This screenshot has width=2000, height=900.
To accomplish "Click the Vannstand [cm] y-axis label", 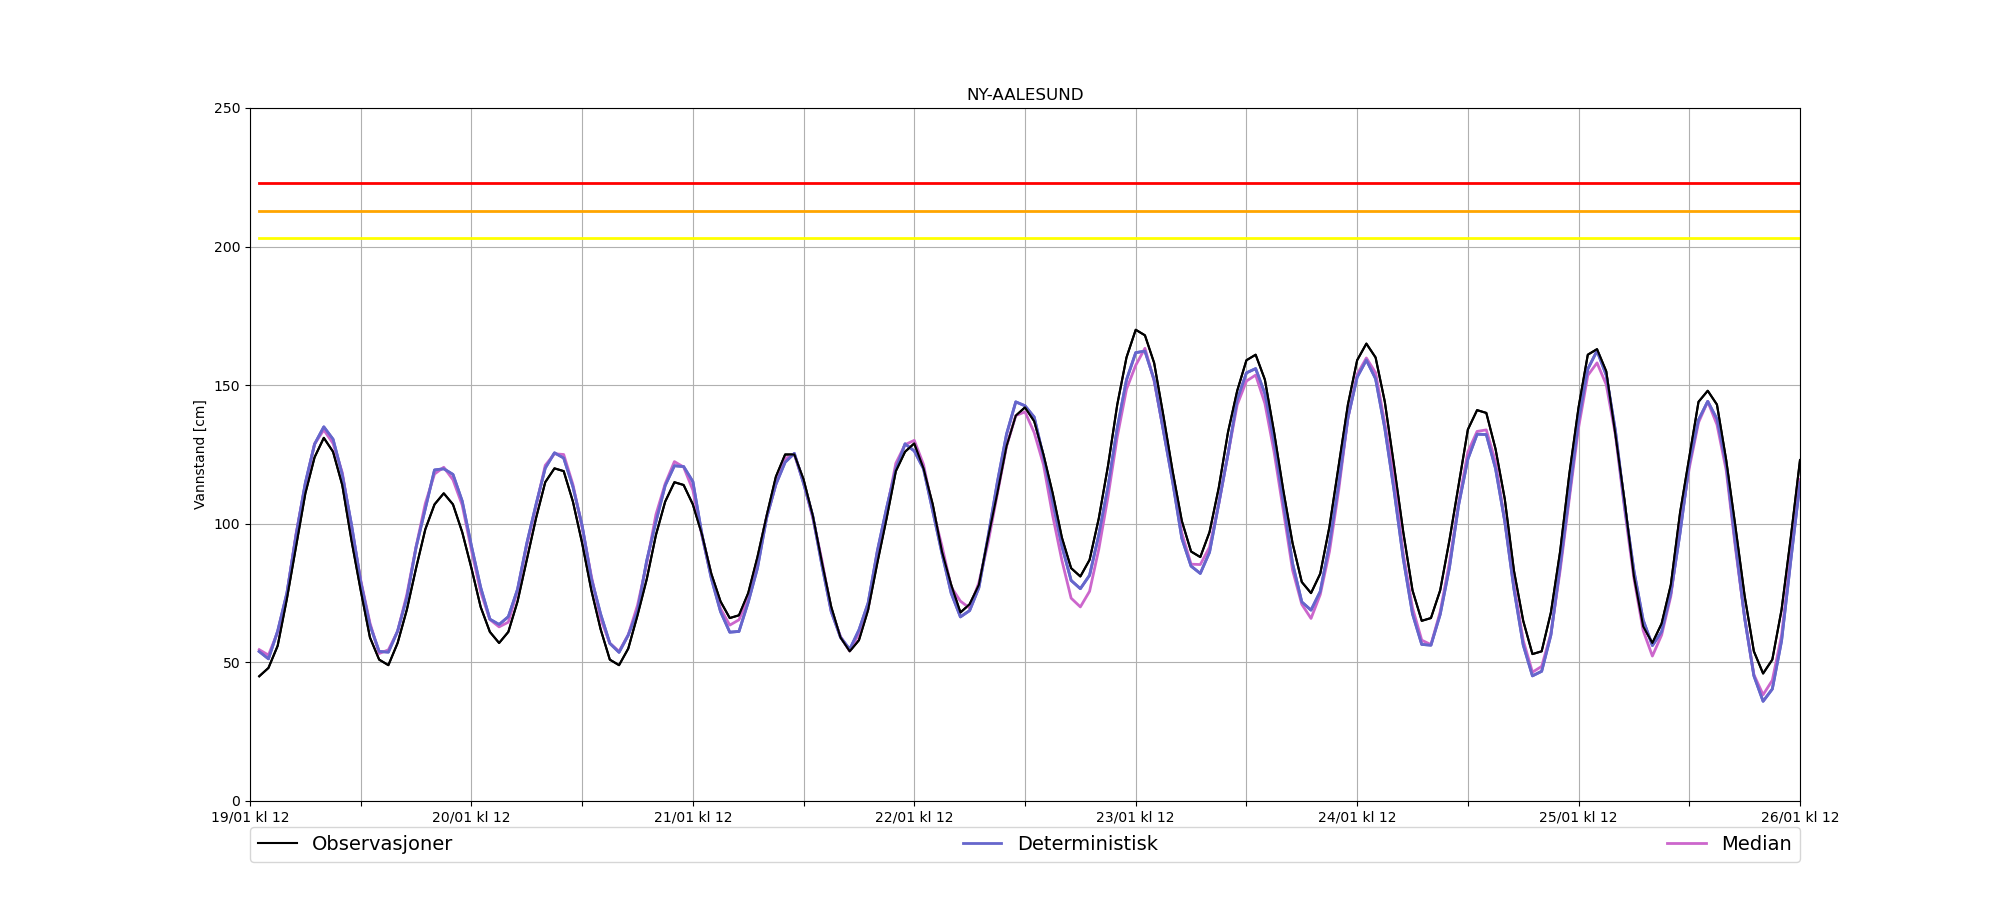I will point(200,455).
